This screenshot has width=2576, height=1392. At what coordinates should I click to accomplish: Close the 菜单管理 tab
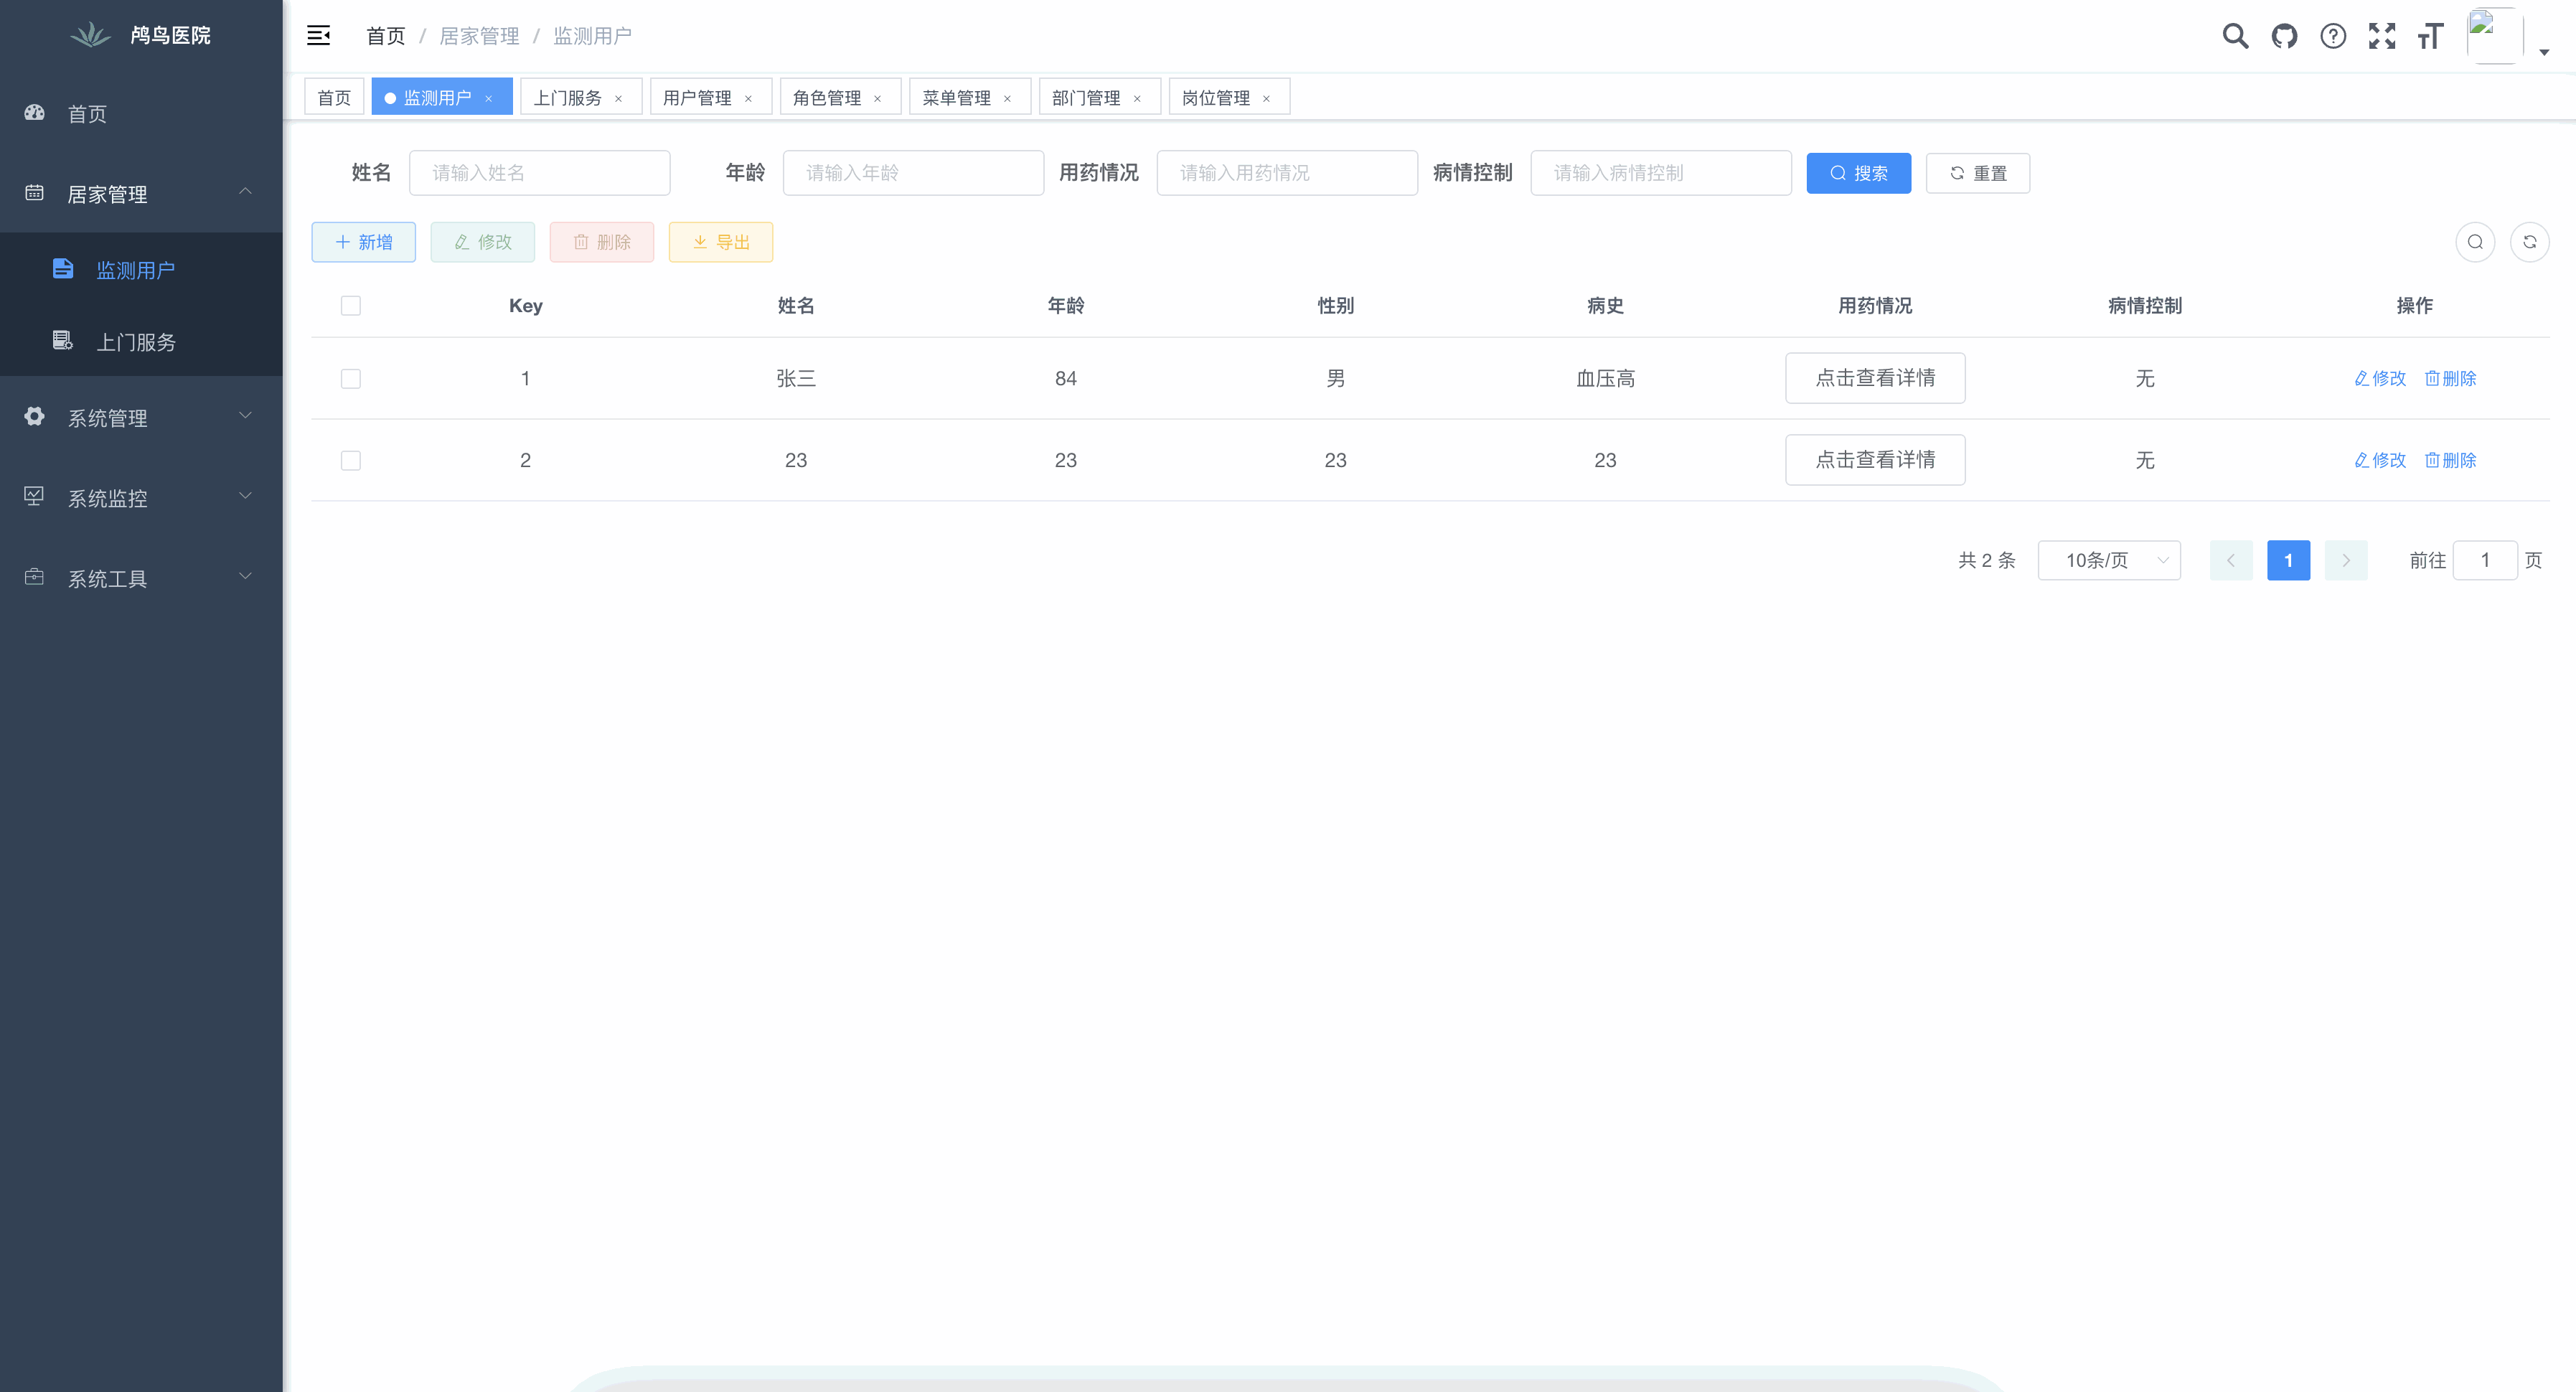(1007, 98)
